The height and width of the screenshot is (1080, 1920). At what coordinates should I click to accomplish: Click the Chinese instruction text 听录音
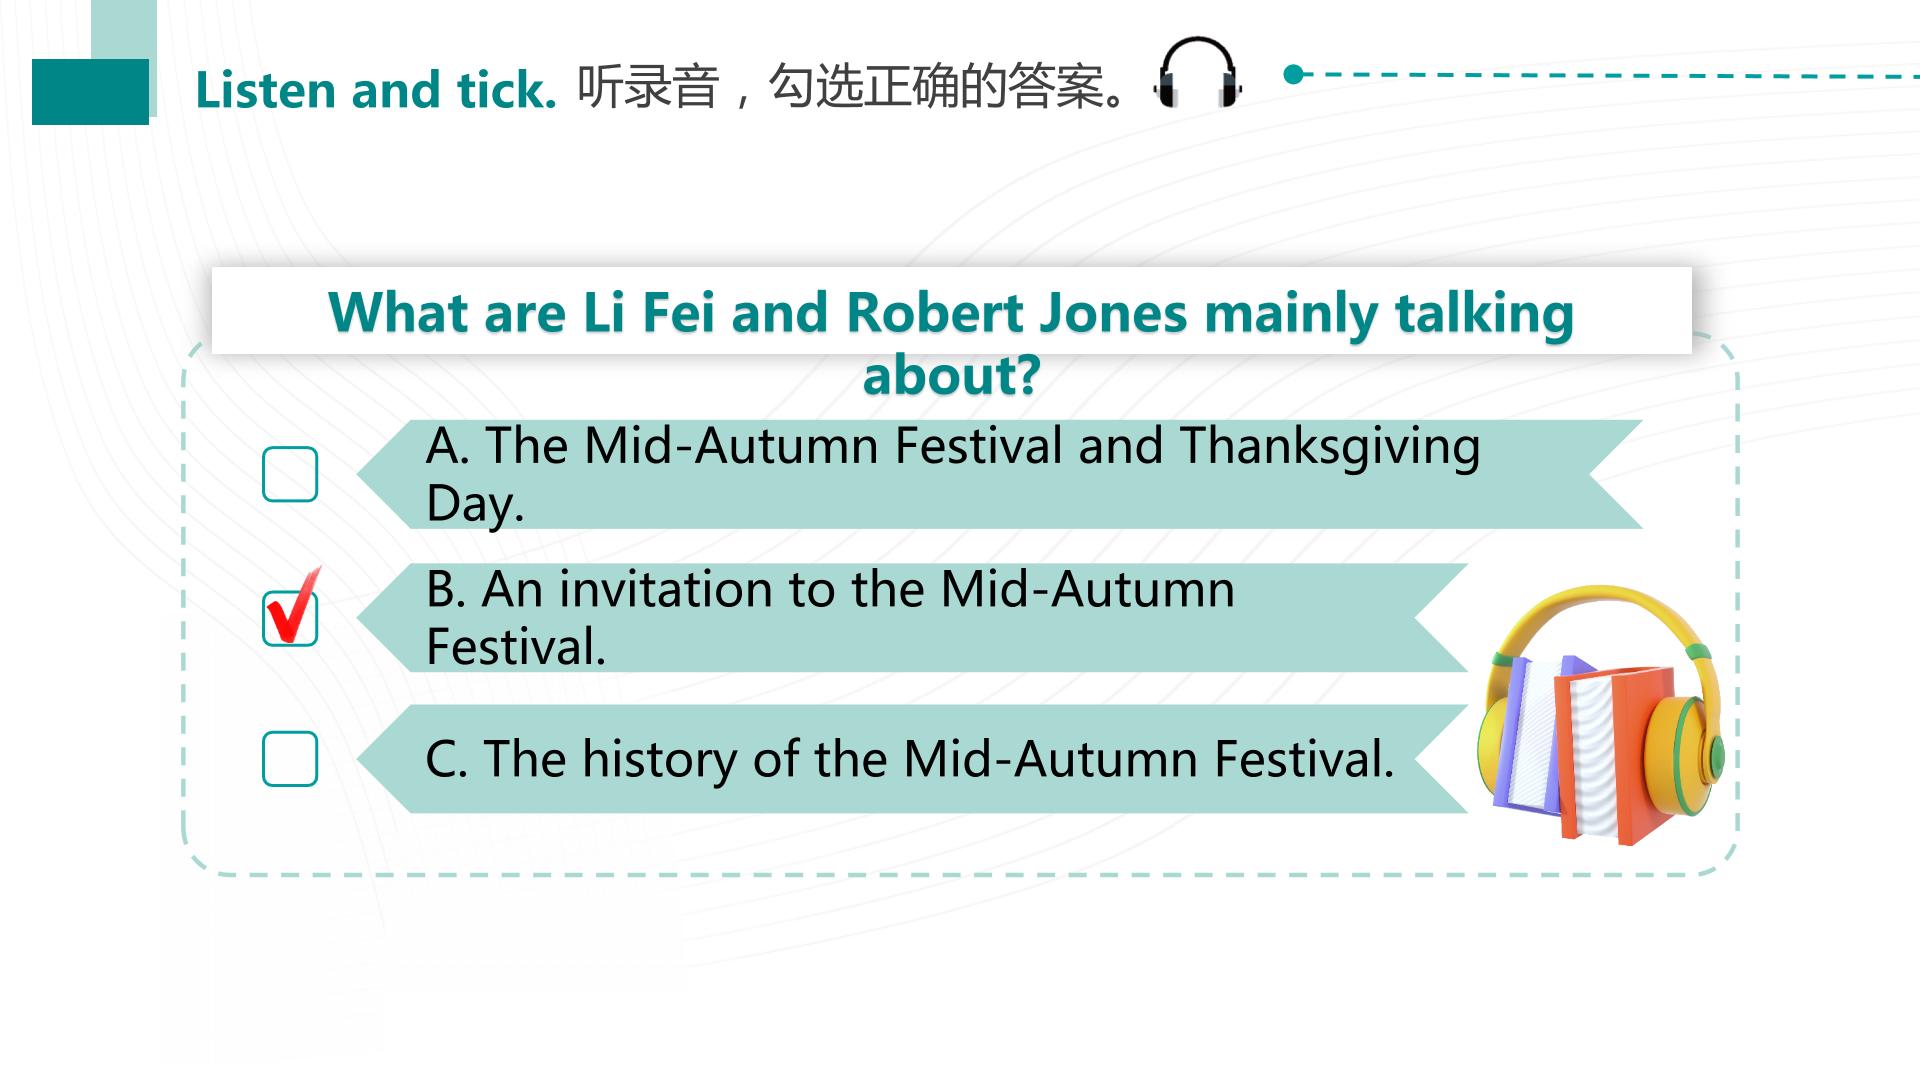[648, 87]
